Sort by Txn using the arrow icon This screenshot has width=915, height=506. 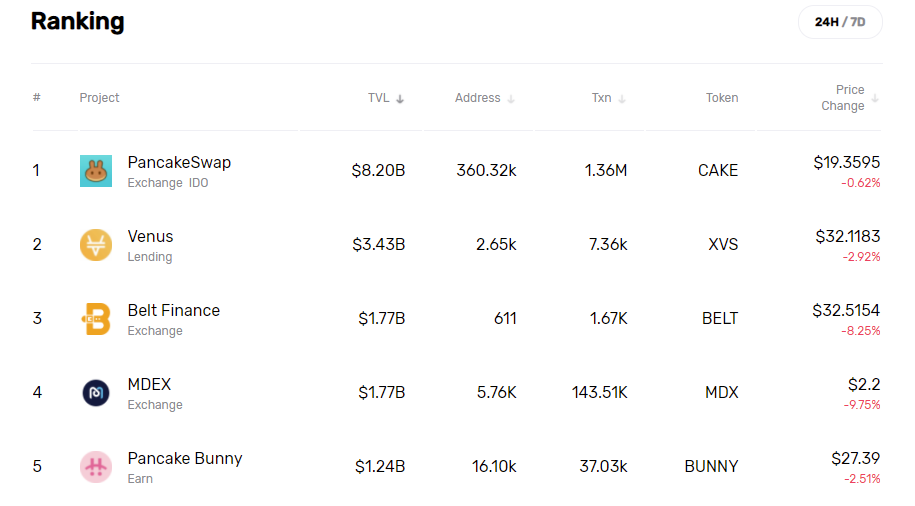click(x=621, y=99)
